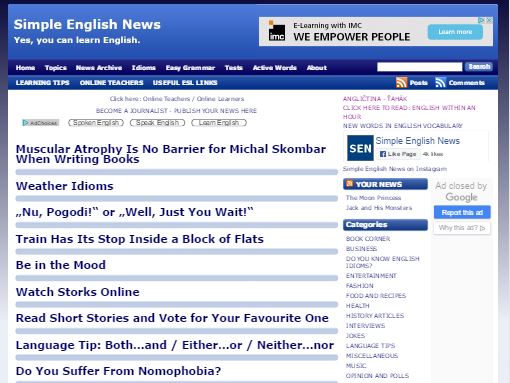Click the Search button

coord(479,67)
